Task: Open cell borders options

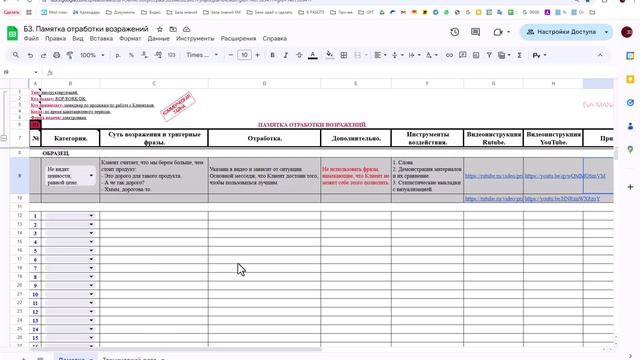Action: tap(344, 55)
